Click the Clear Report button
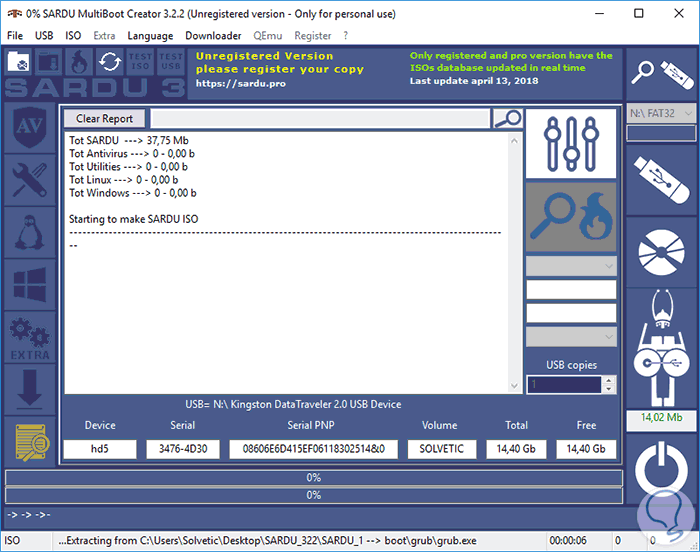 click(104, 119)
